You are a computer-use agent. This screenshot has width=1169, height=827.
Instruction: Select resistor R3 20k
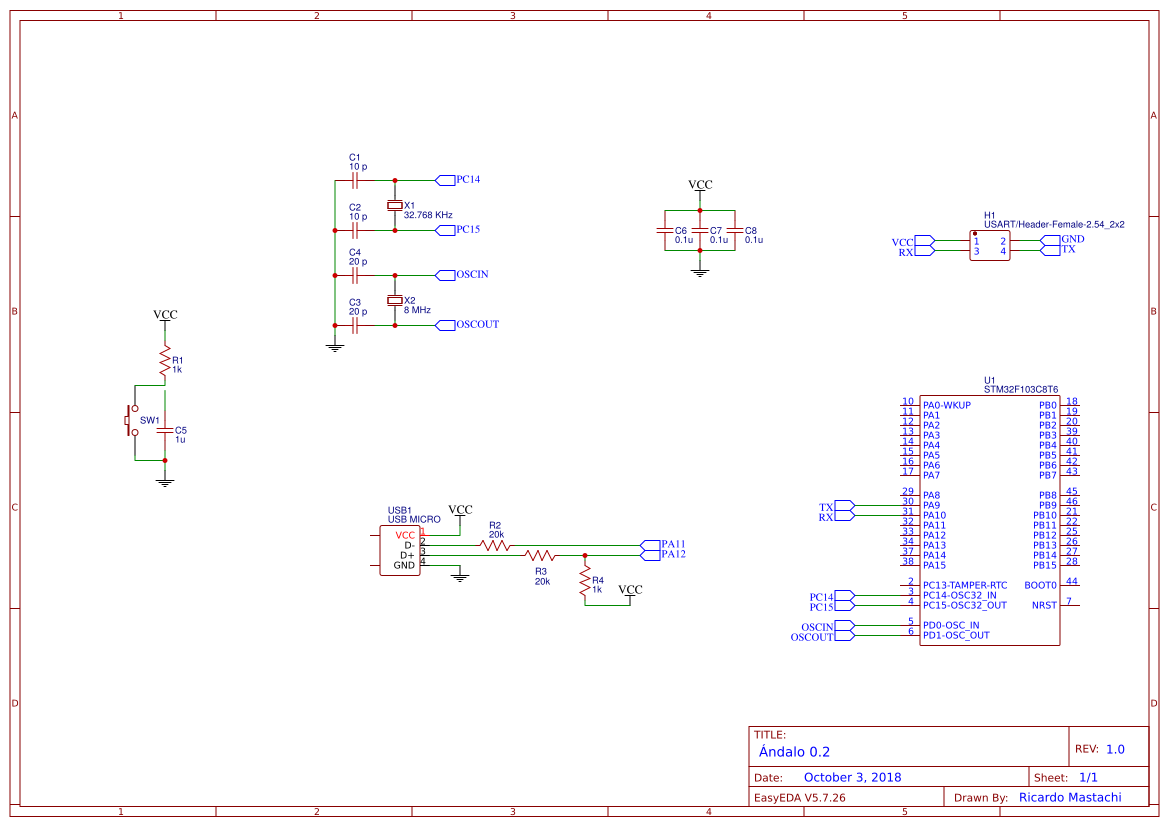[540, 554]
